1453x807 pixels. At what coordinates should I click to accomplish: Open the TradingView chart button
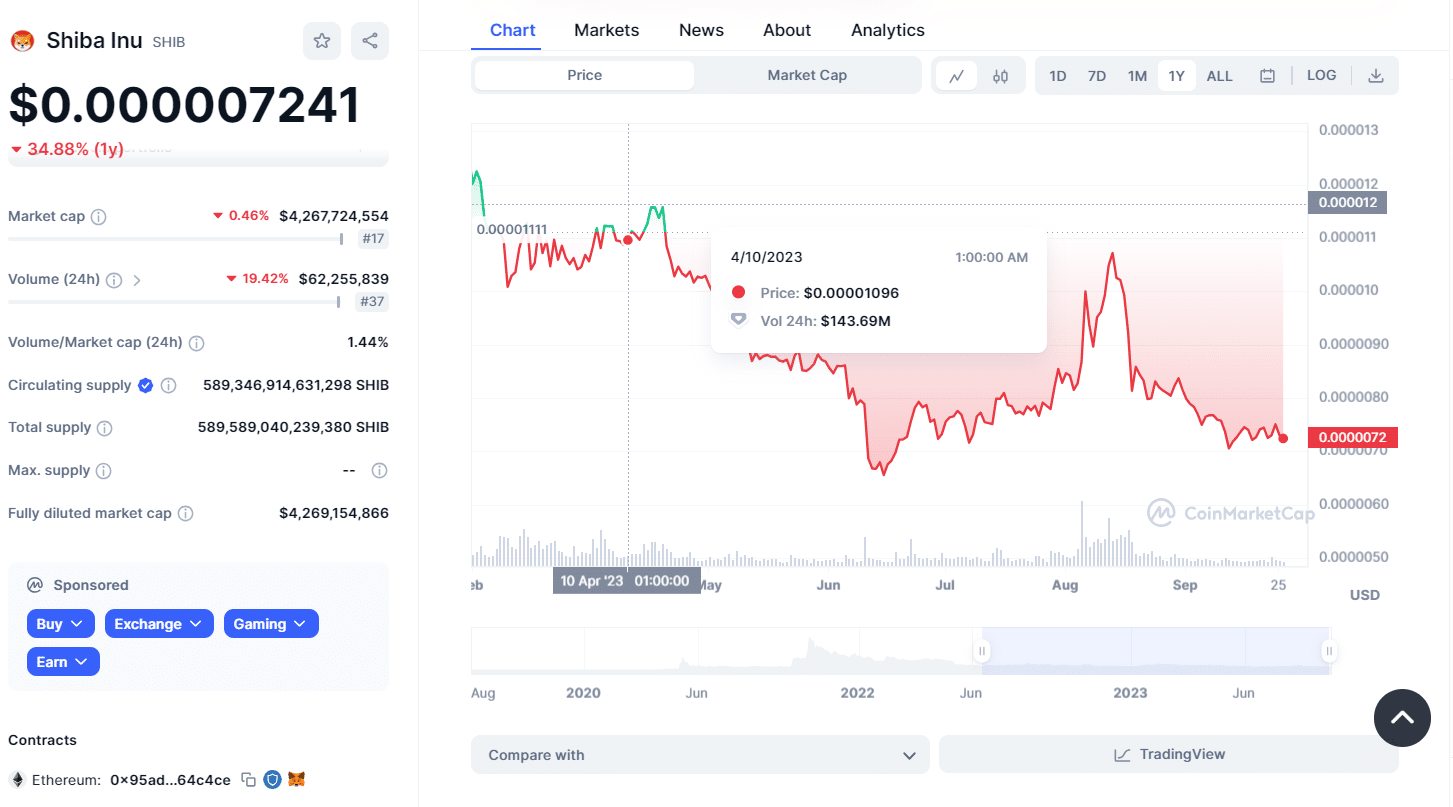point(1168,755)
